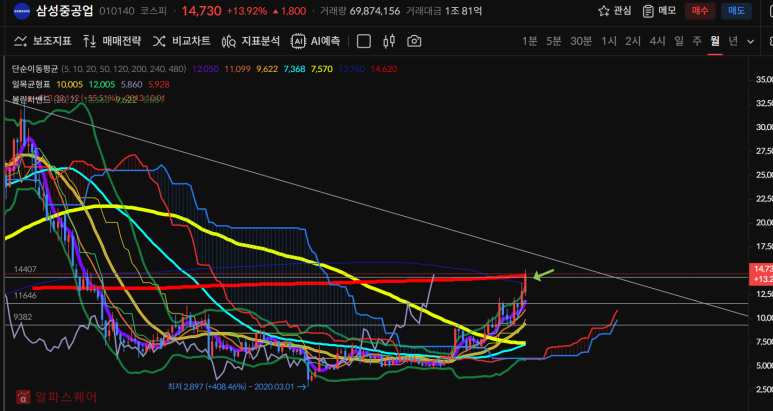Switch to 1분 timeframe
Image resolution: width=773 pixels, height=411 pixels.
pyautogui.click(x=529, y=41)
